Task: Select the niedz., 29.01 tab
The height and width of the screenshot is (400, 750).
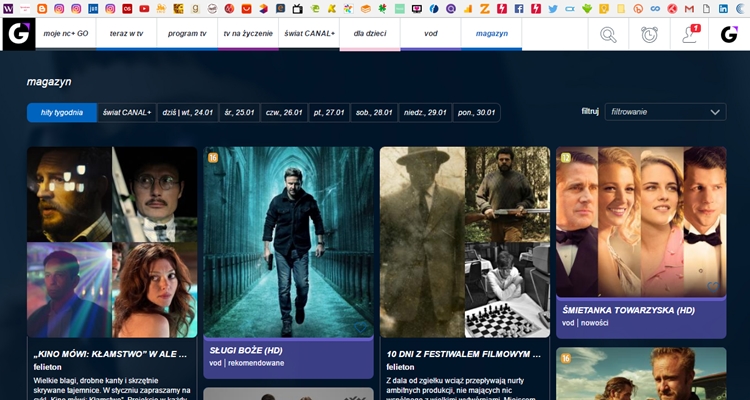Action: tap(425, 113)
